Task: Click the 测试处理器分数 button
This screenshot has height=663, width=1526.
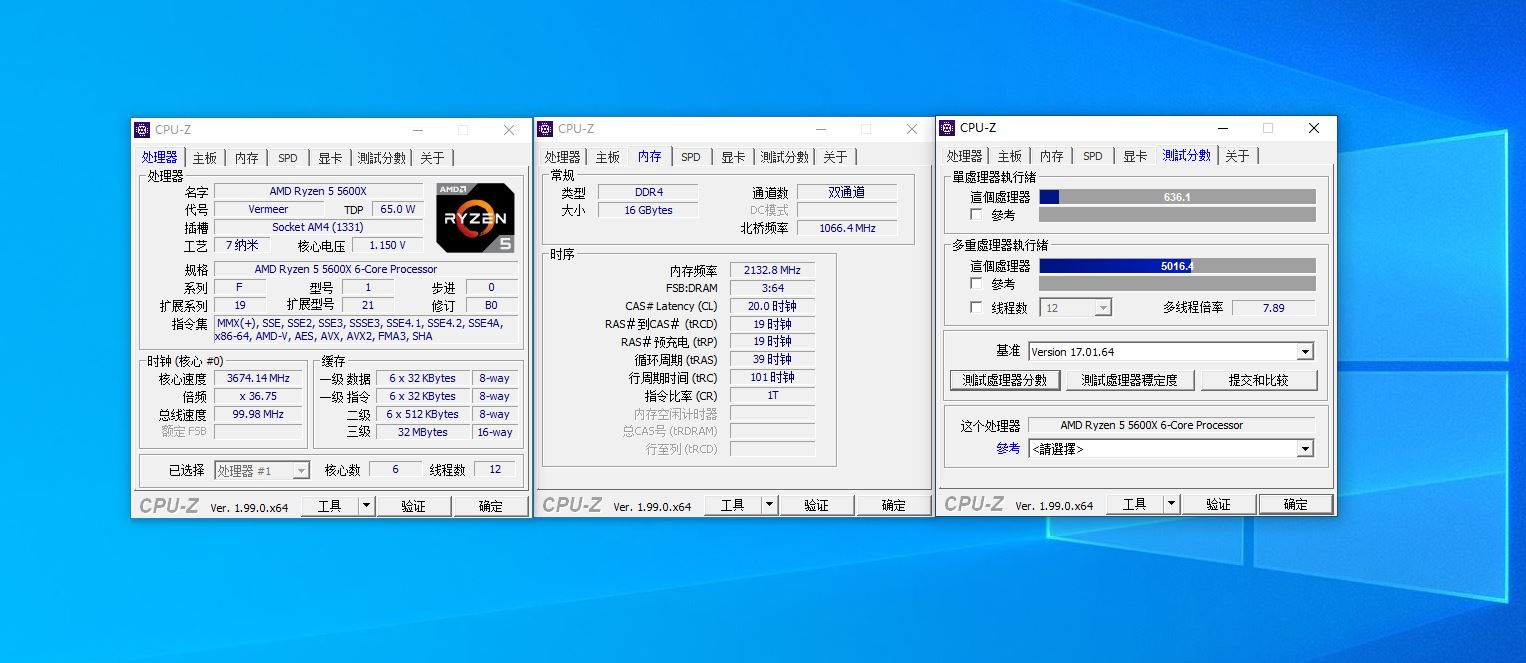Action: pyautogui.click(x=1004, y=380)
